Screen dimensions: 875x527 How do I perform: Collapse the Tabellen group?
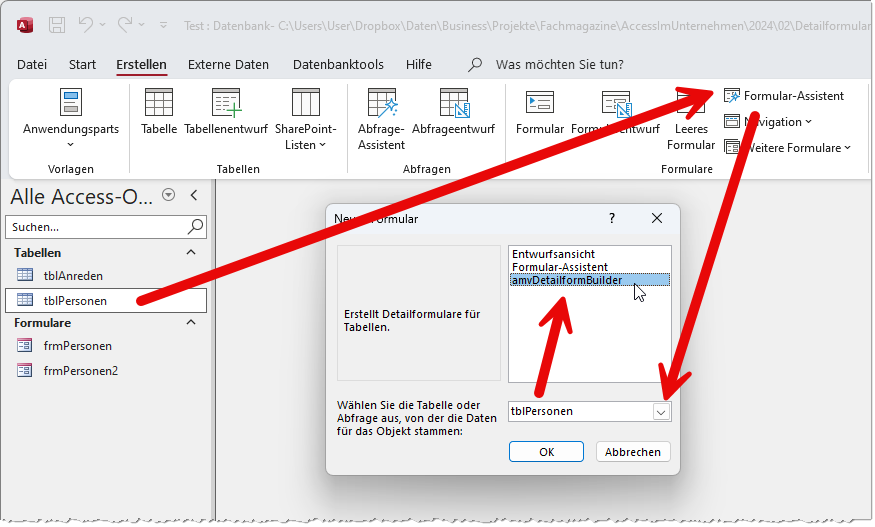pos(191,252)
